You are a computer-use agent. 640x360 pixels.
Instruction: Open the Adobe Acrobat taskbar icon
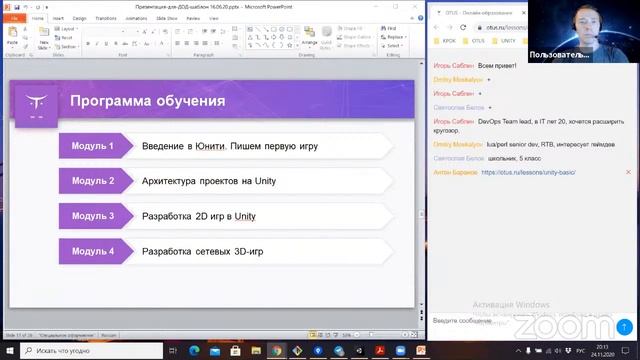coord(380,351)
